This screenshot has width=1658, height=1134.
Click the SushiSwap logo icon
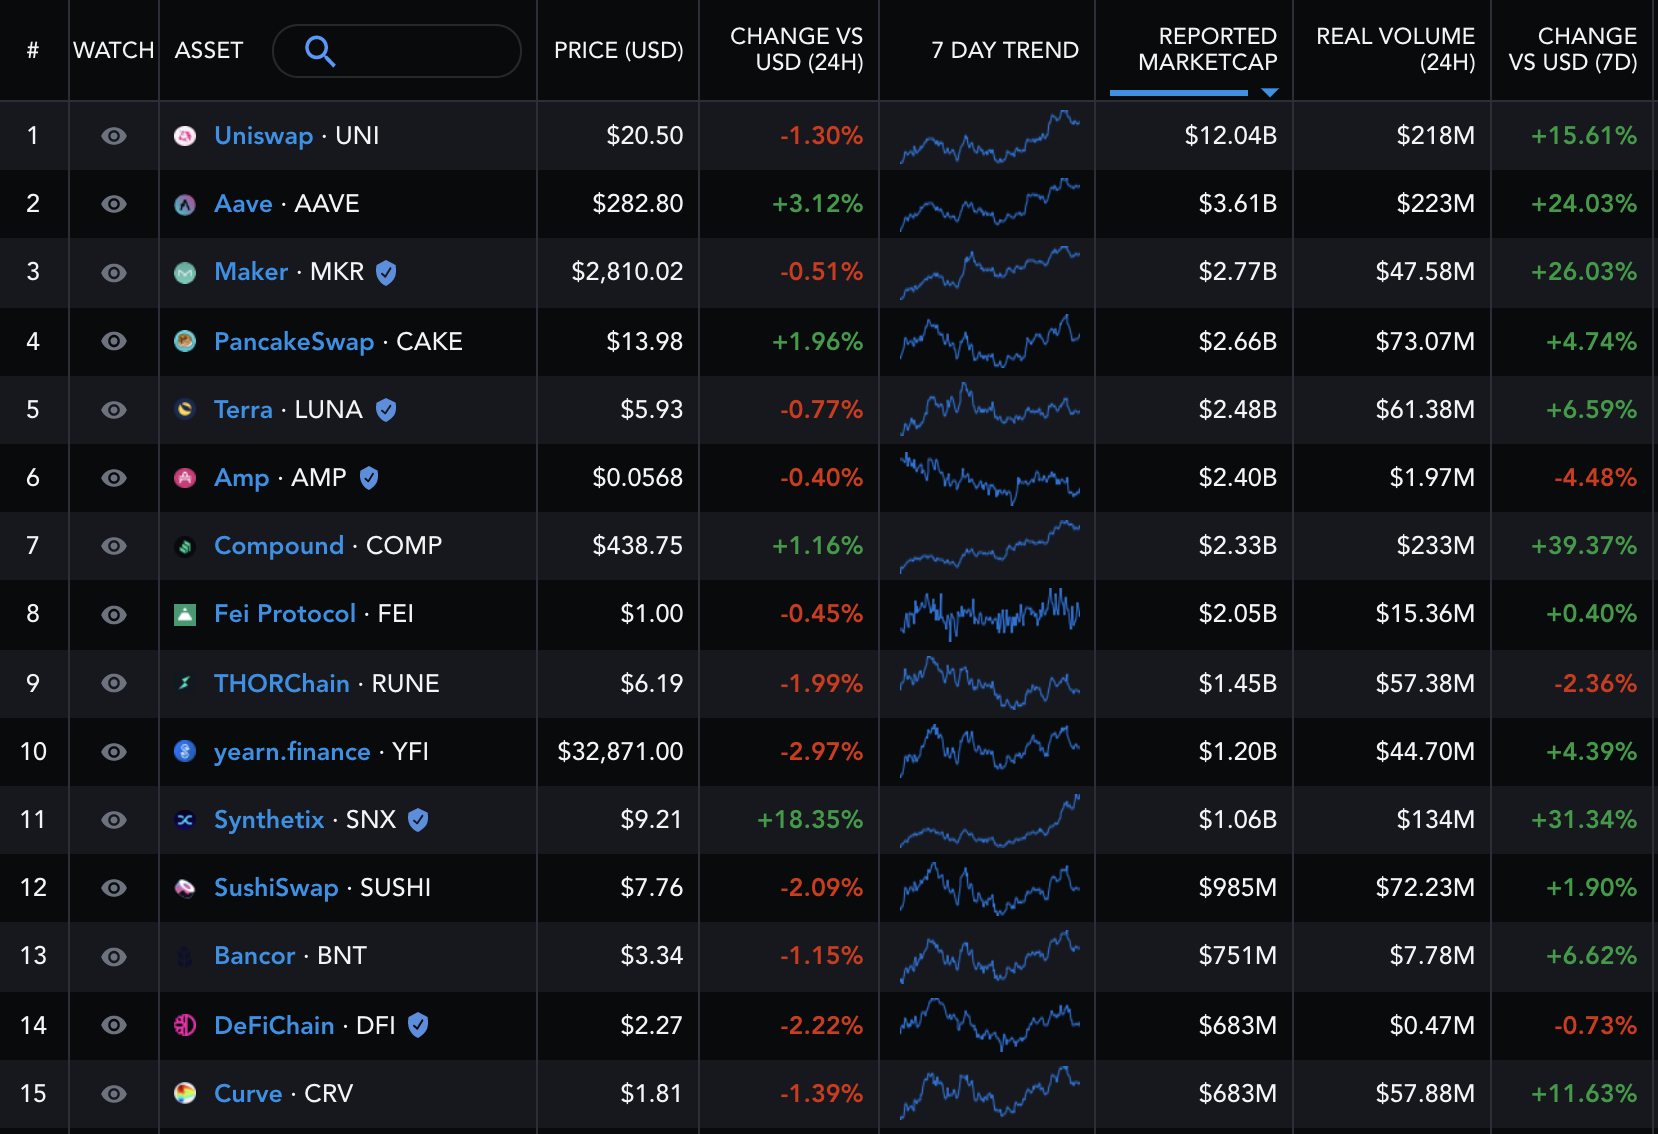click(185, 888)
